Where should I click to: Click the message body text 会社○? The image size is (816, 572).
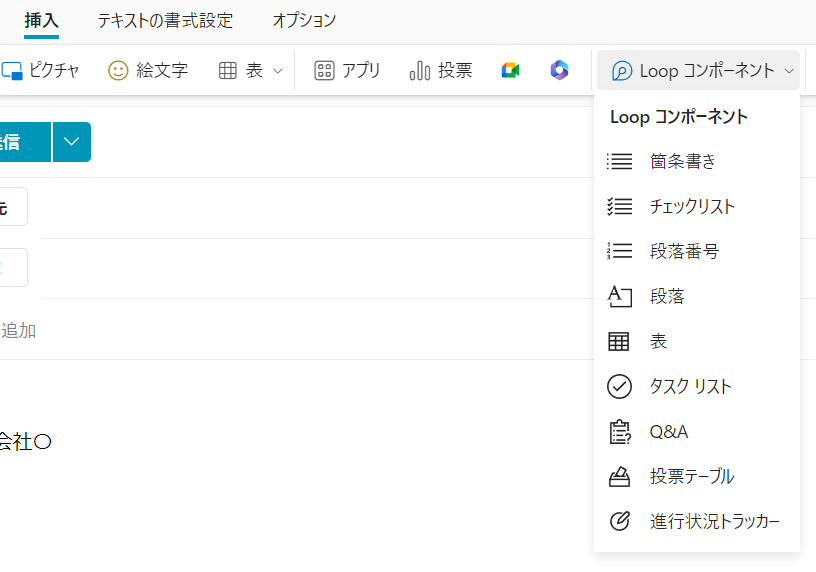click(x=24, y=442)
